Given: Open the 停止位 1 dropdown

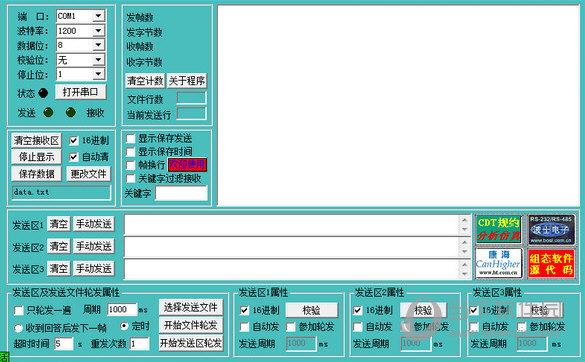Looking at the screenshot, I should pos(98,74).
